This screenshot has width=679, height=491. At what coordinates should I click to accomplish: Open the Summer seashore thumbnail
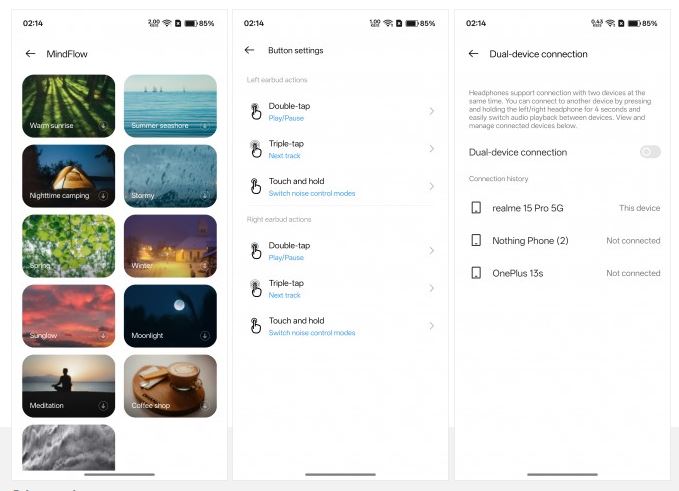click(170, 106)
